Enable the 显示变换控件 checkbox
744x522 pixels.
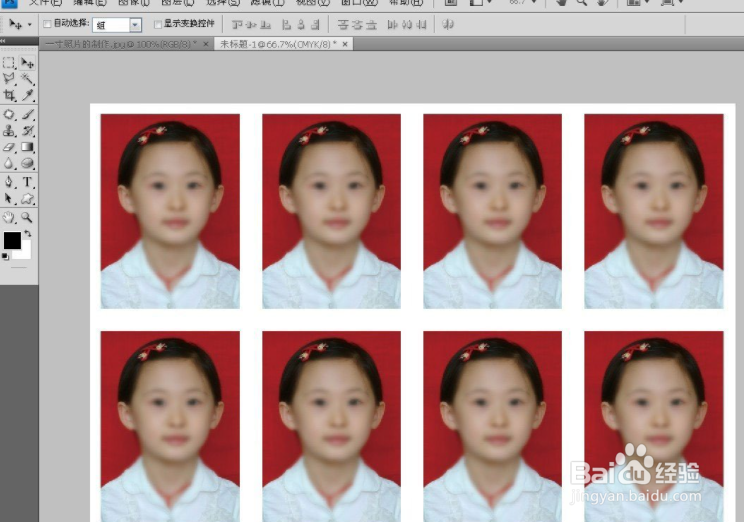[158, 24]
